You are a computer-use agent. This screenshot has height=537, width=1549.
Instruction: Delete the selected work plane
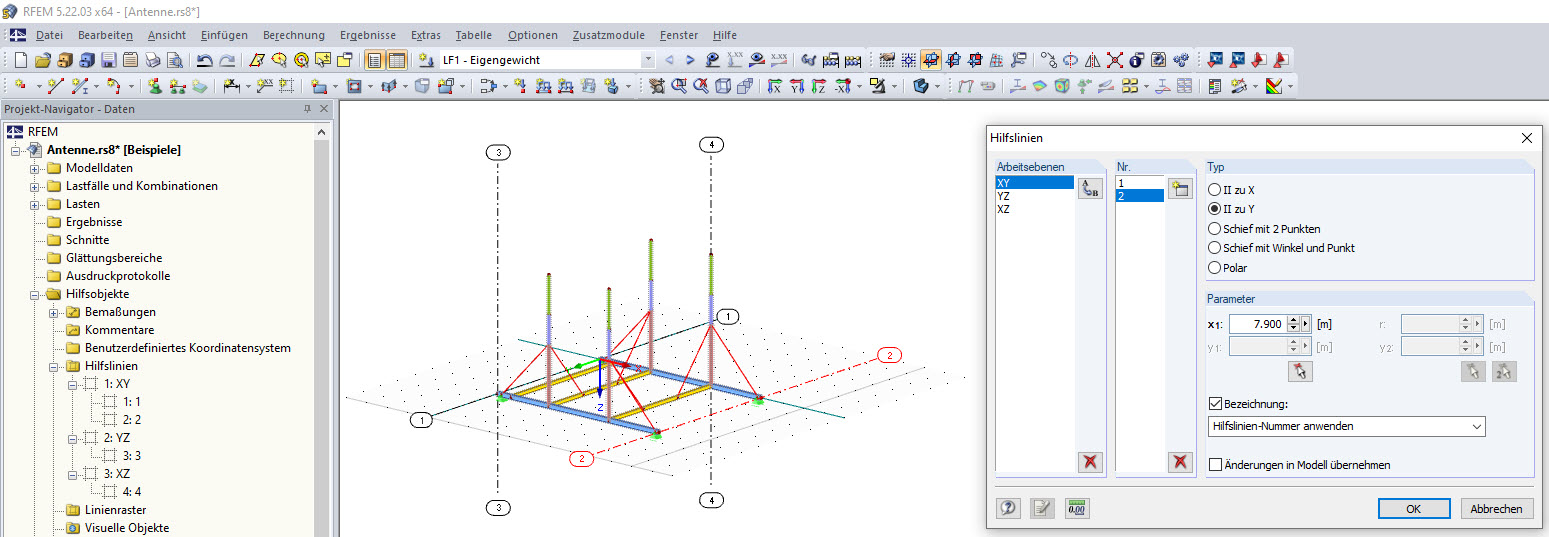point(1090,461)
